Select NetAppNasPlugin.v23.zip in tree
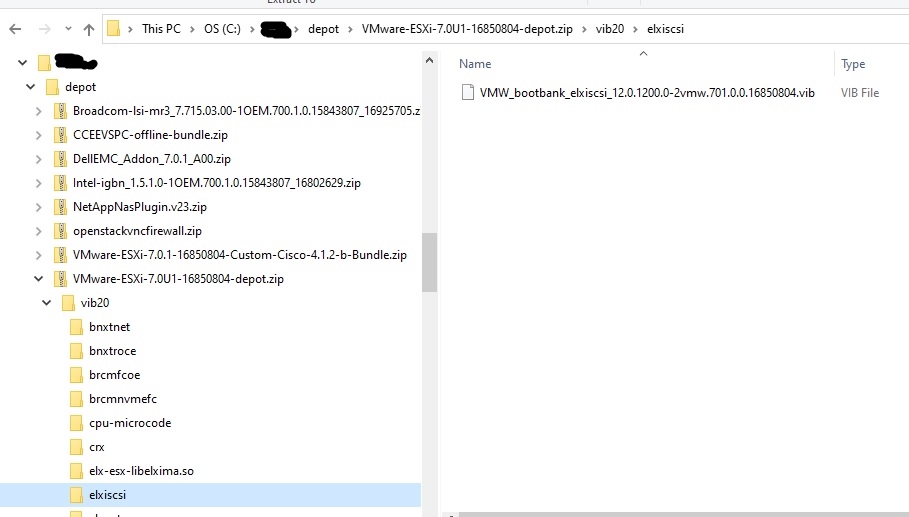909x517 pixels. [x=140, y=207]
